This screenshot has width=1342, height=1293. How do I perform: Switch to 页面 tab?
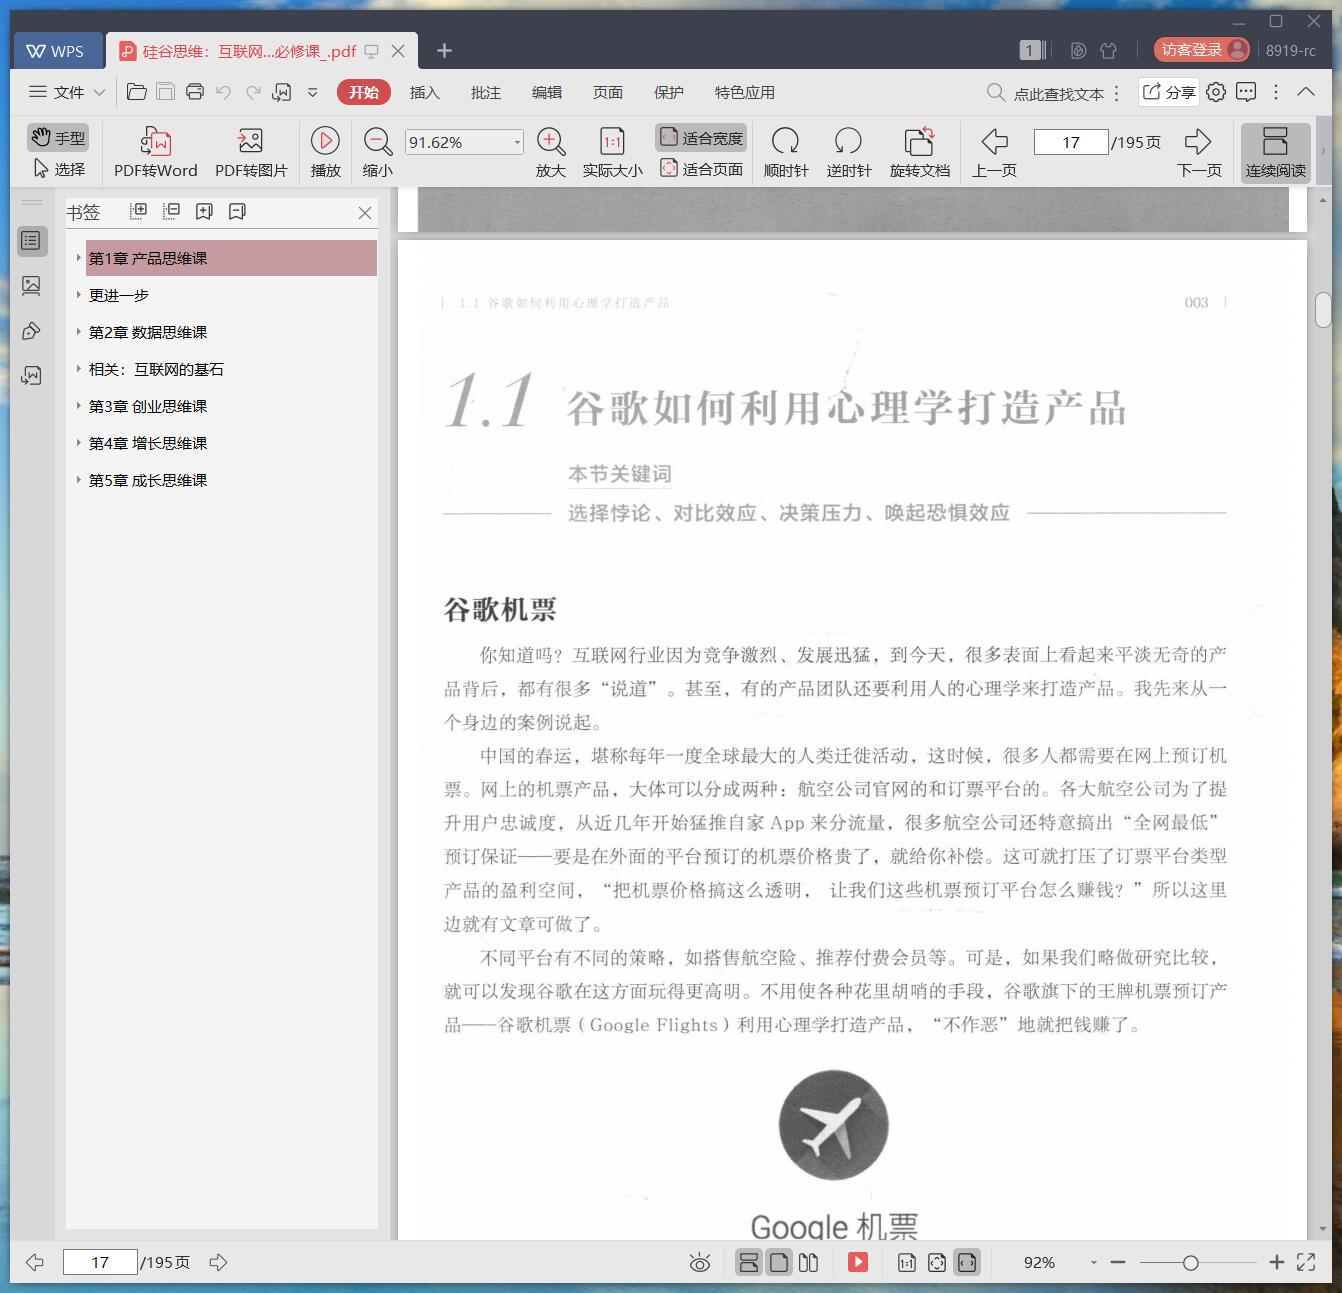pyautogui.click(x=607, y=92)
